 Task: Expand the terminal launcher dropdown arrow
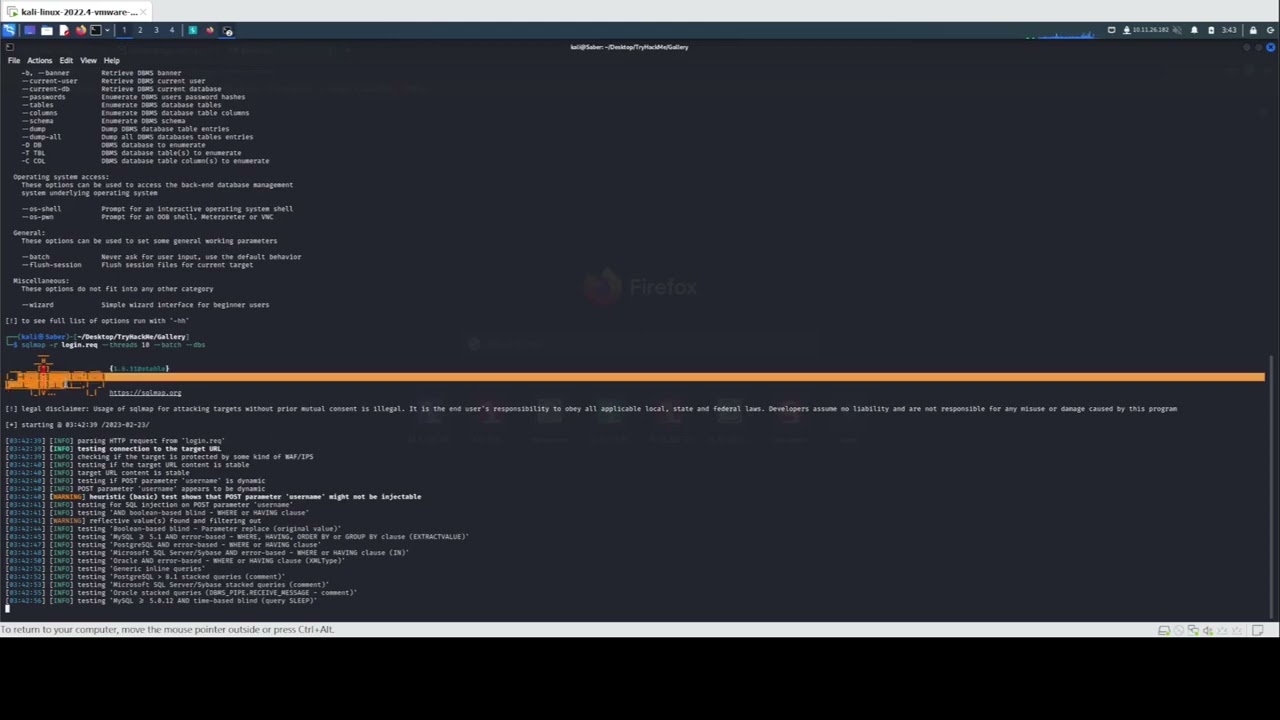(x=107, y=30)
